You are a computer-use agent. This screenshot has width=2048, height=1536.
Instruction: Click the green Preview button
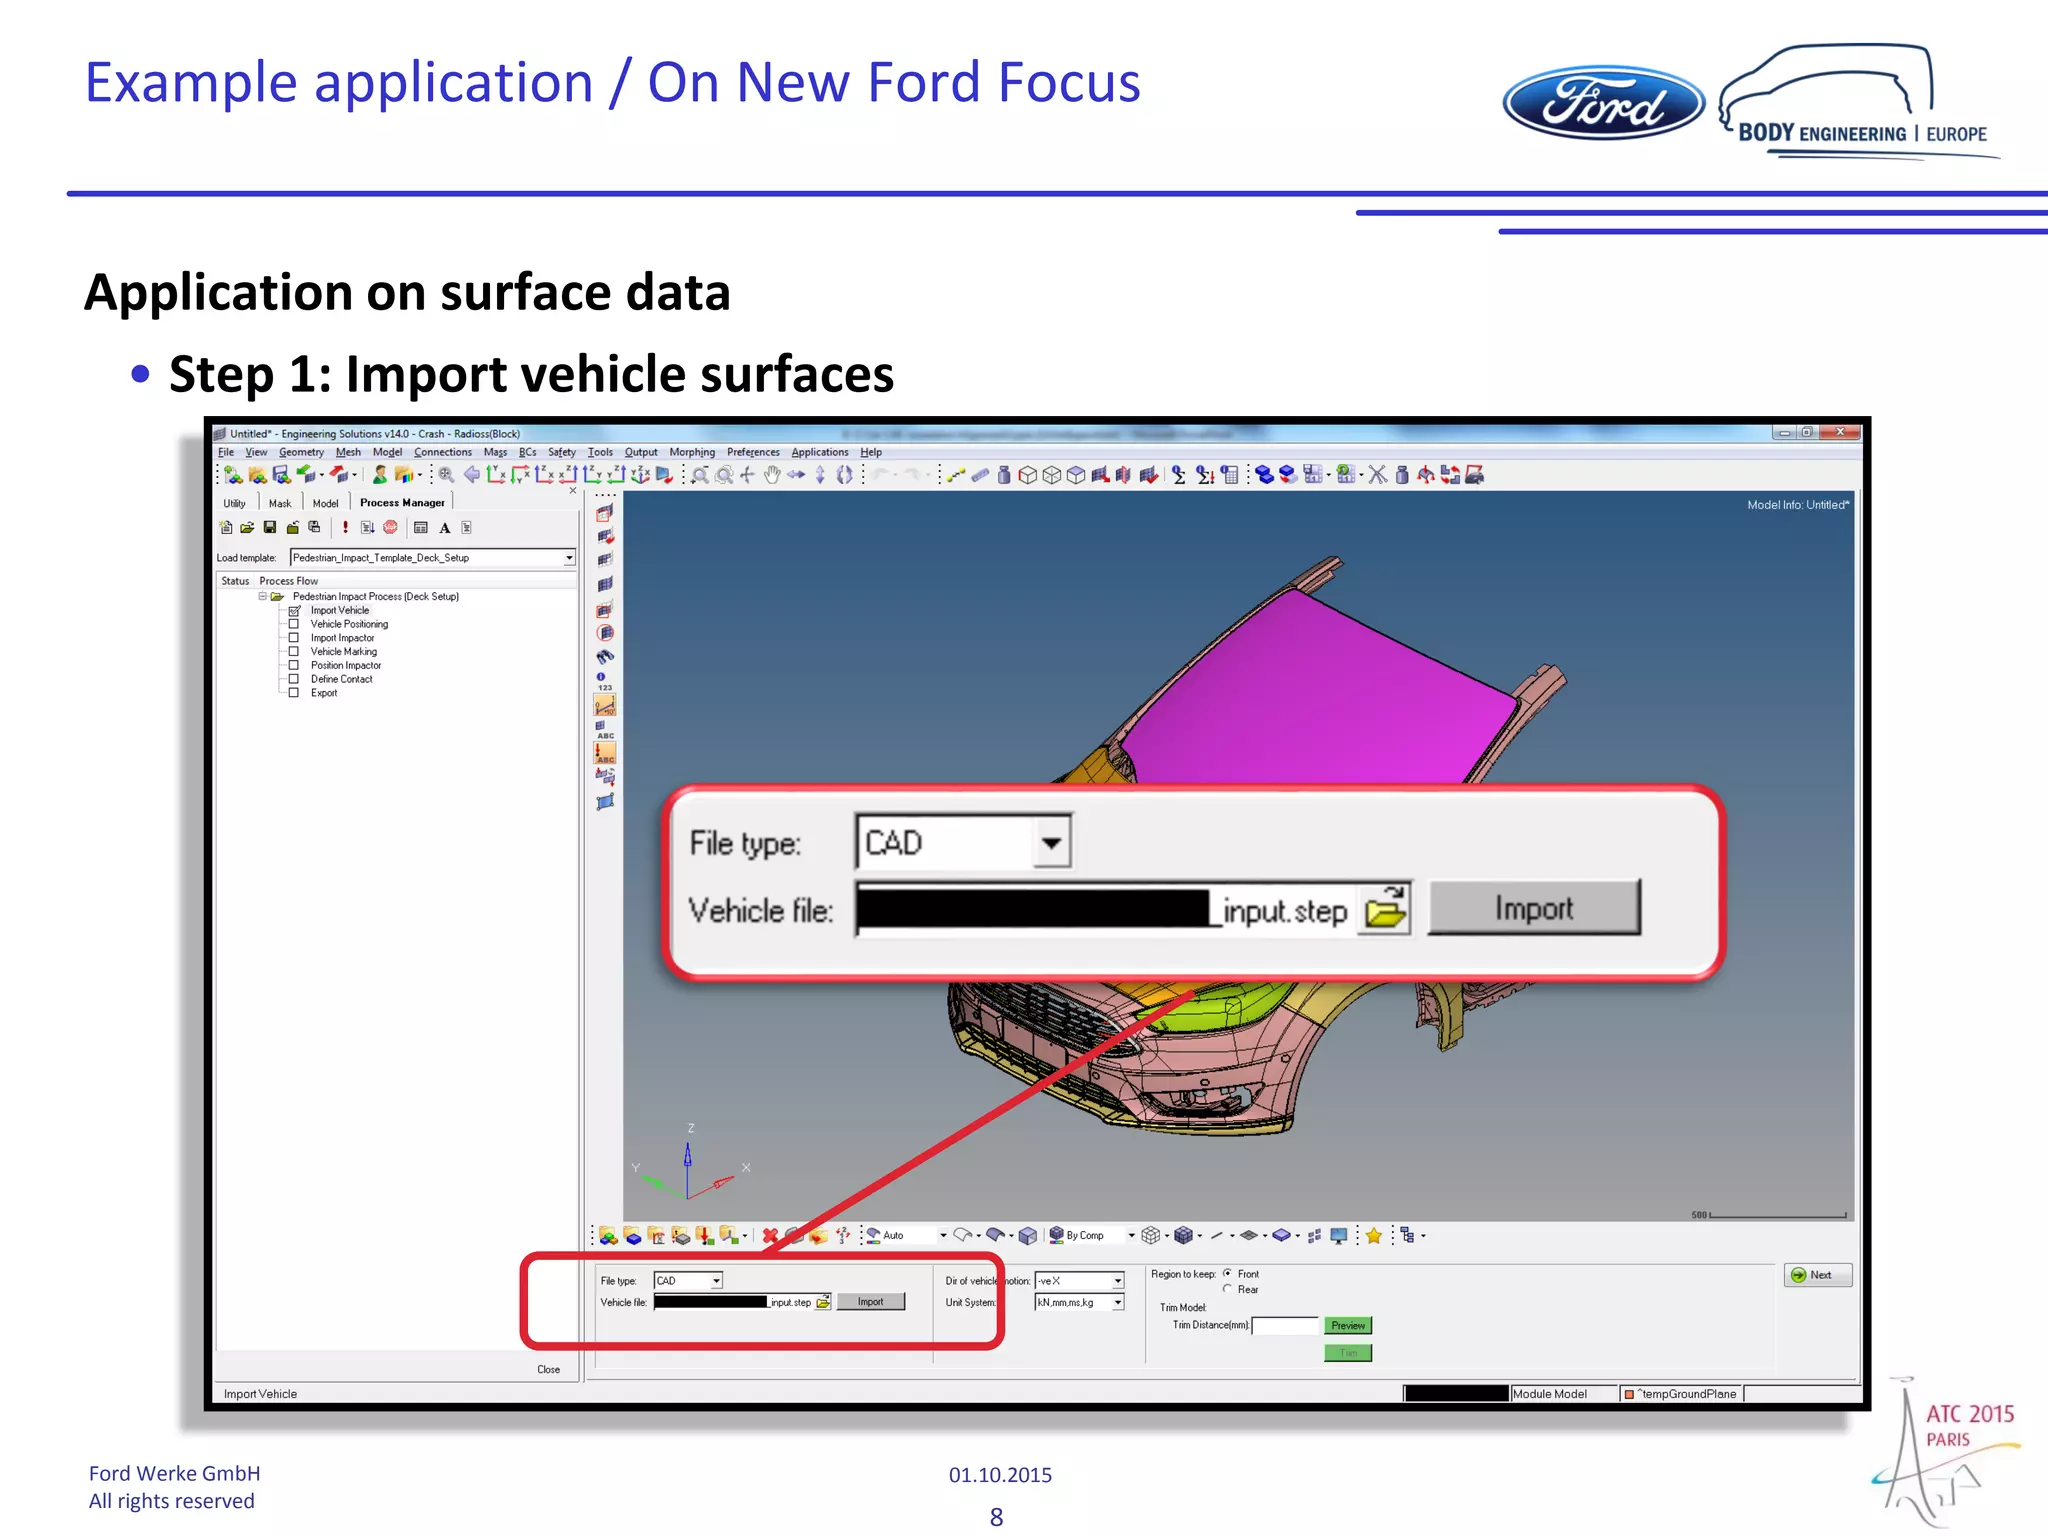point(1348,1326)
